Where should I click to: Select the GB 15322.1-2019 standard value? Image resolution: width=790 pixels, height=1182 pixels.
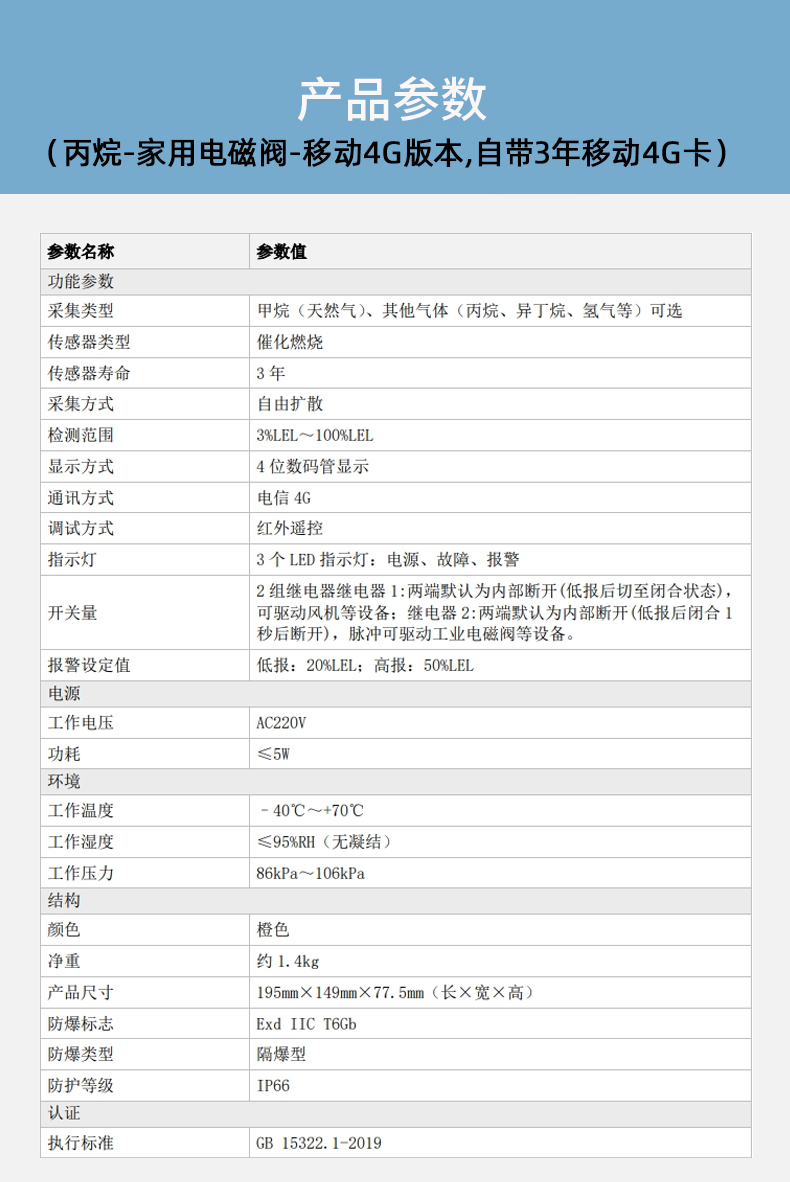[319, 1143]
